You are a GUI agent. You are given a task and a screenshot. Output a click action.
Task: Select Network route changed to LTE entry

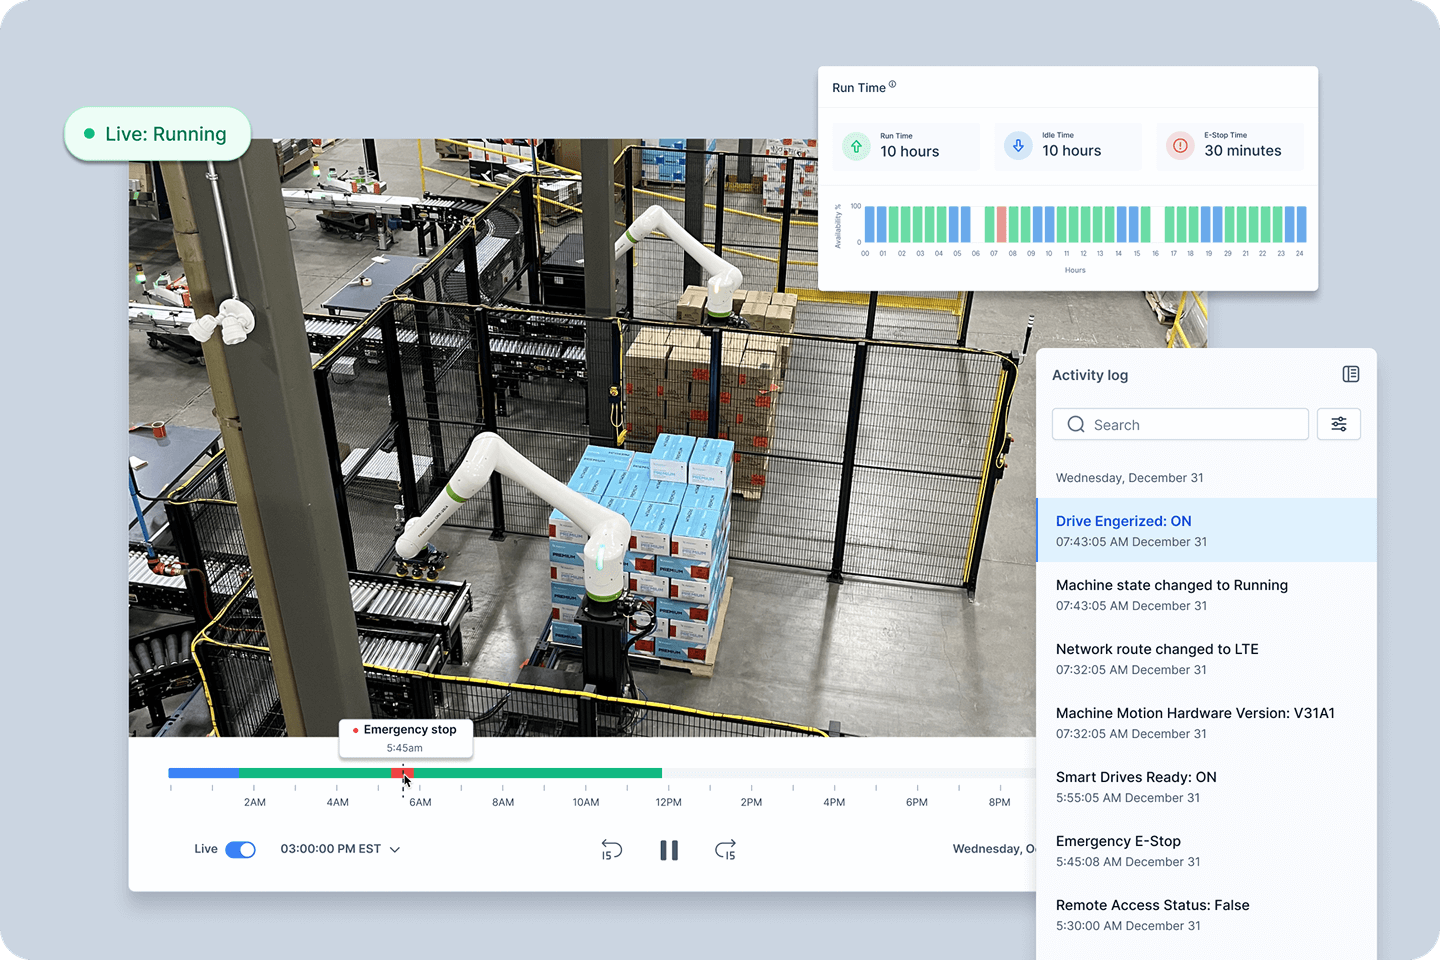[x=1206, y=658]
